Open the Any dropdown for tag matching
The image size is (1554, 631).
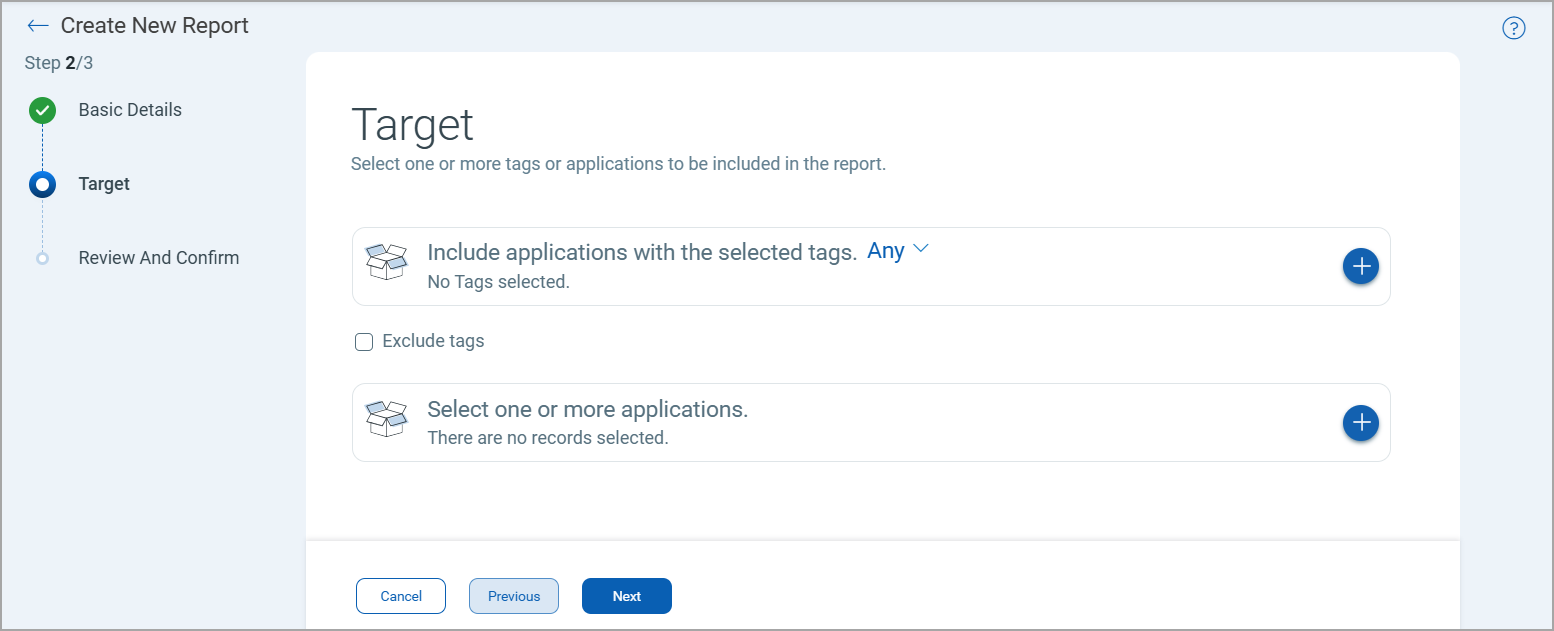[898, 251]
